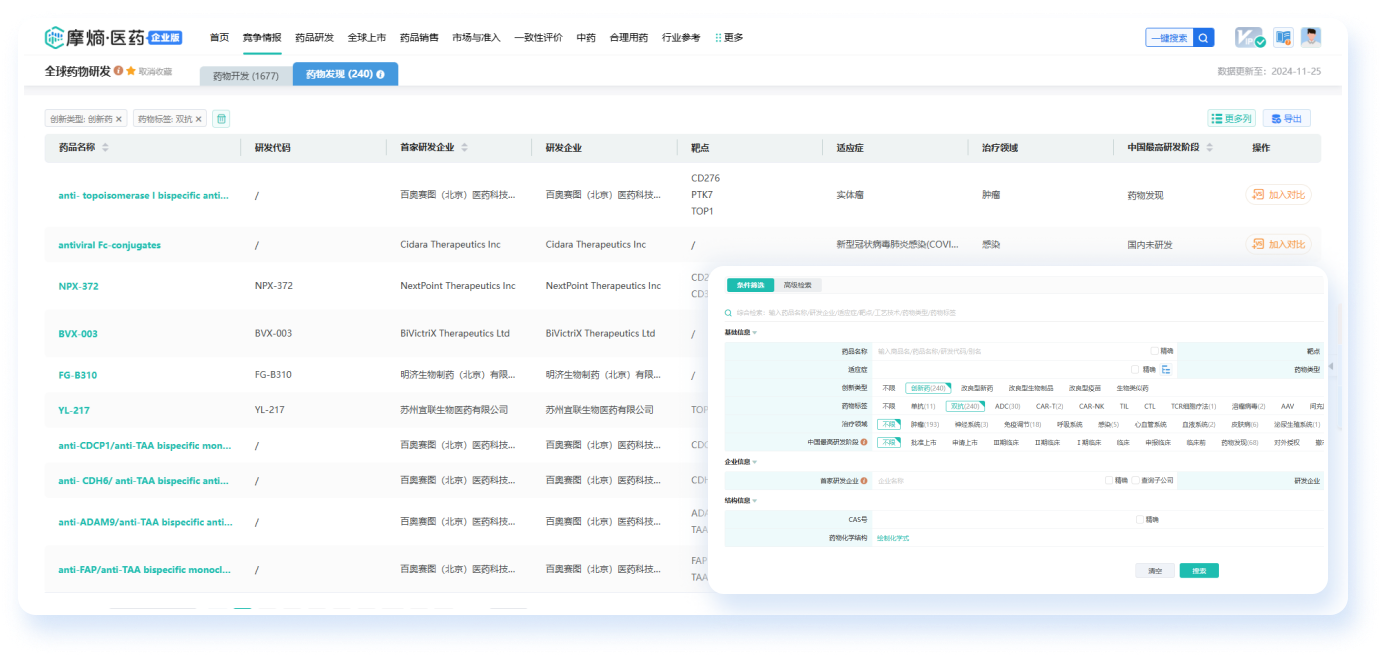Viewport: 1381px width, 656px height.
Task: Switch to 高级检索 tab
Action: tap(797, 285)
